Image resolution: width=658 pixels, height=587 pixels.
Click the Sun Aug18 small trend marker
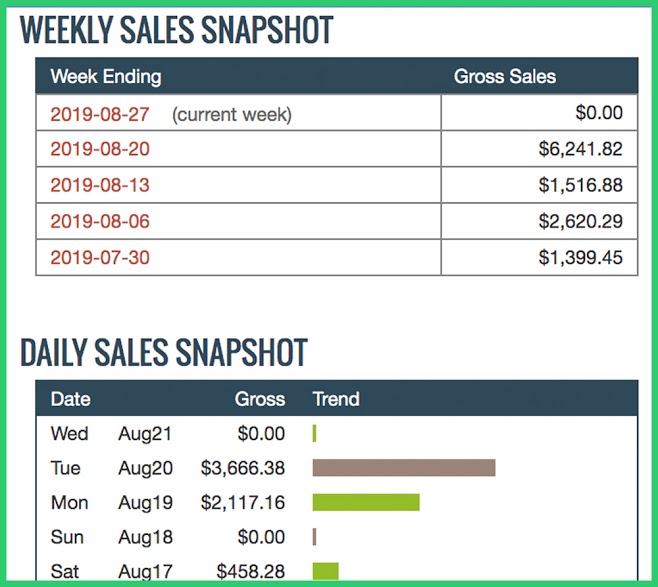(315, 537)
